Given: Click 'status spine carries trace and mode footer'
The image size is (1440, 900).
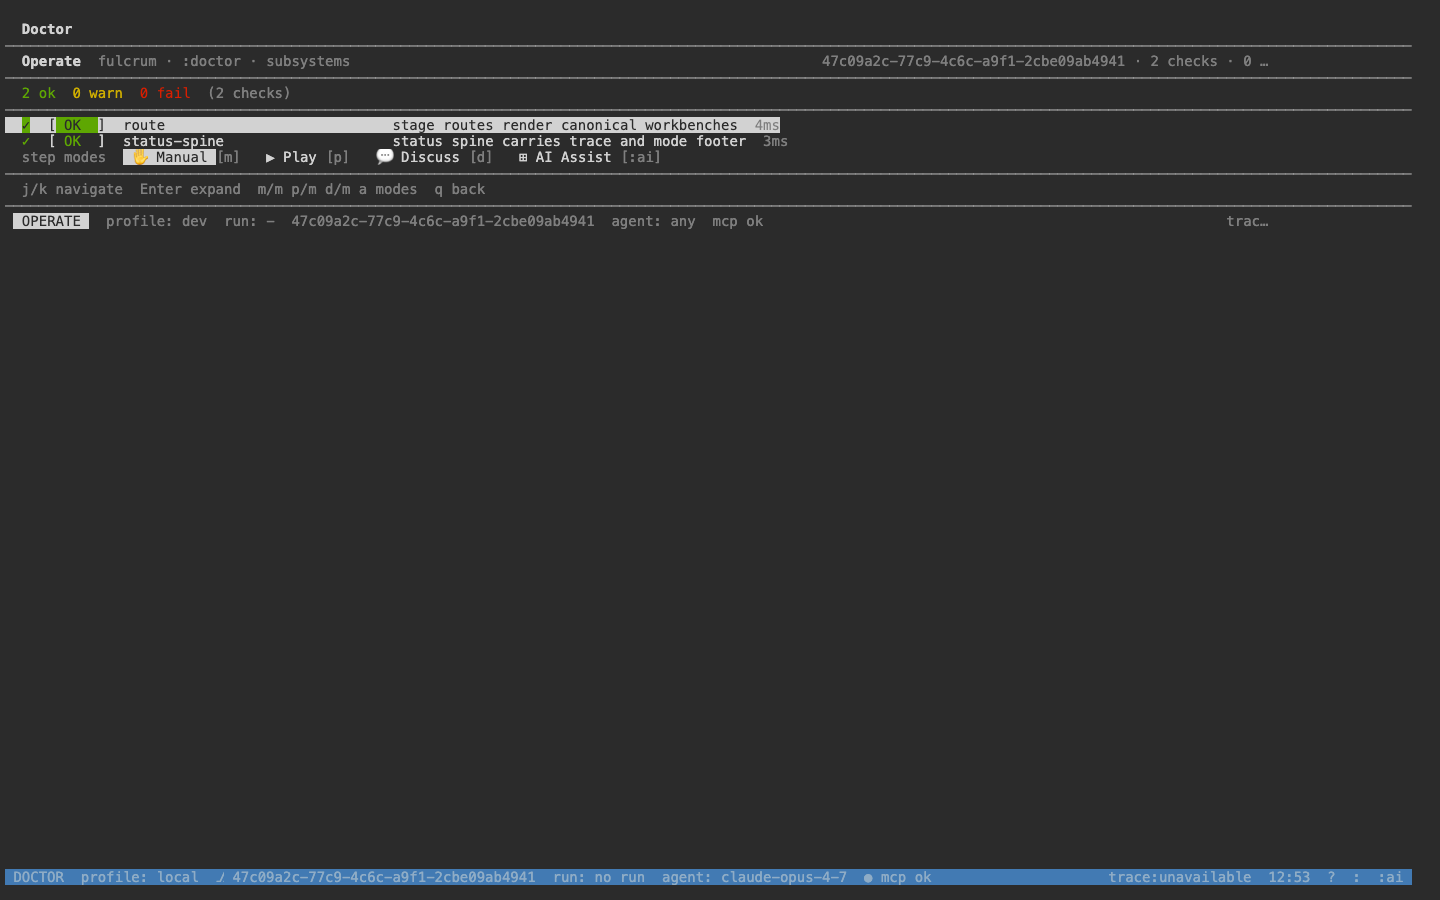Looking at the screenshot, I should point(569,141).
